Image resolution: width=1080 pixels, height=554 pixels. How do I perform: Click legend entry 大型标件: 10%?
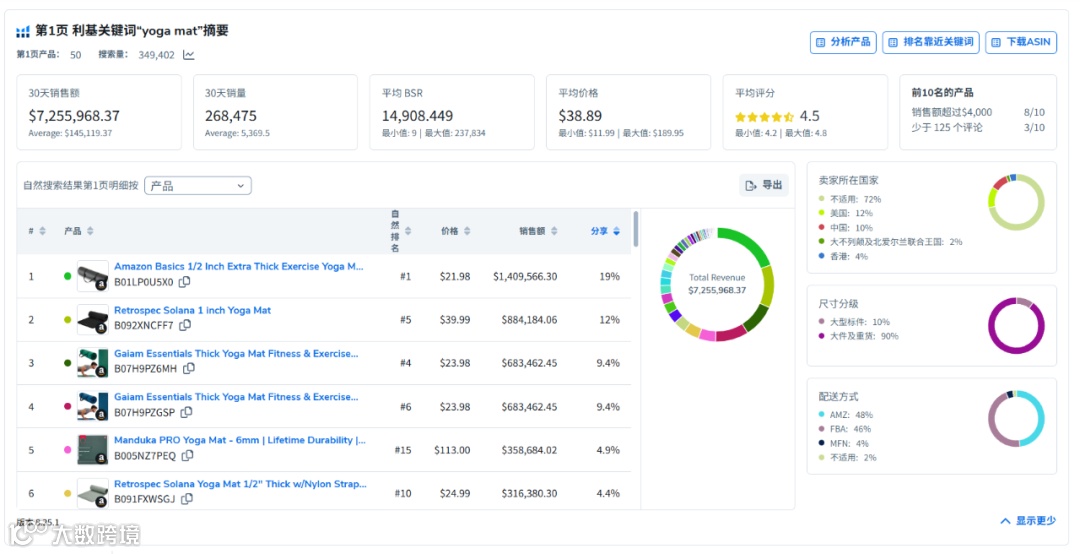854,322
